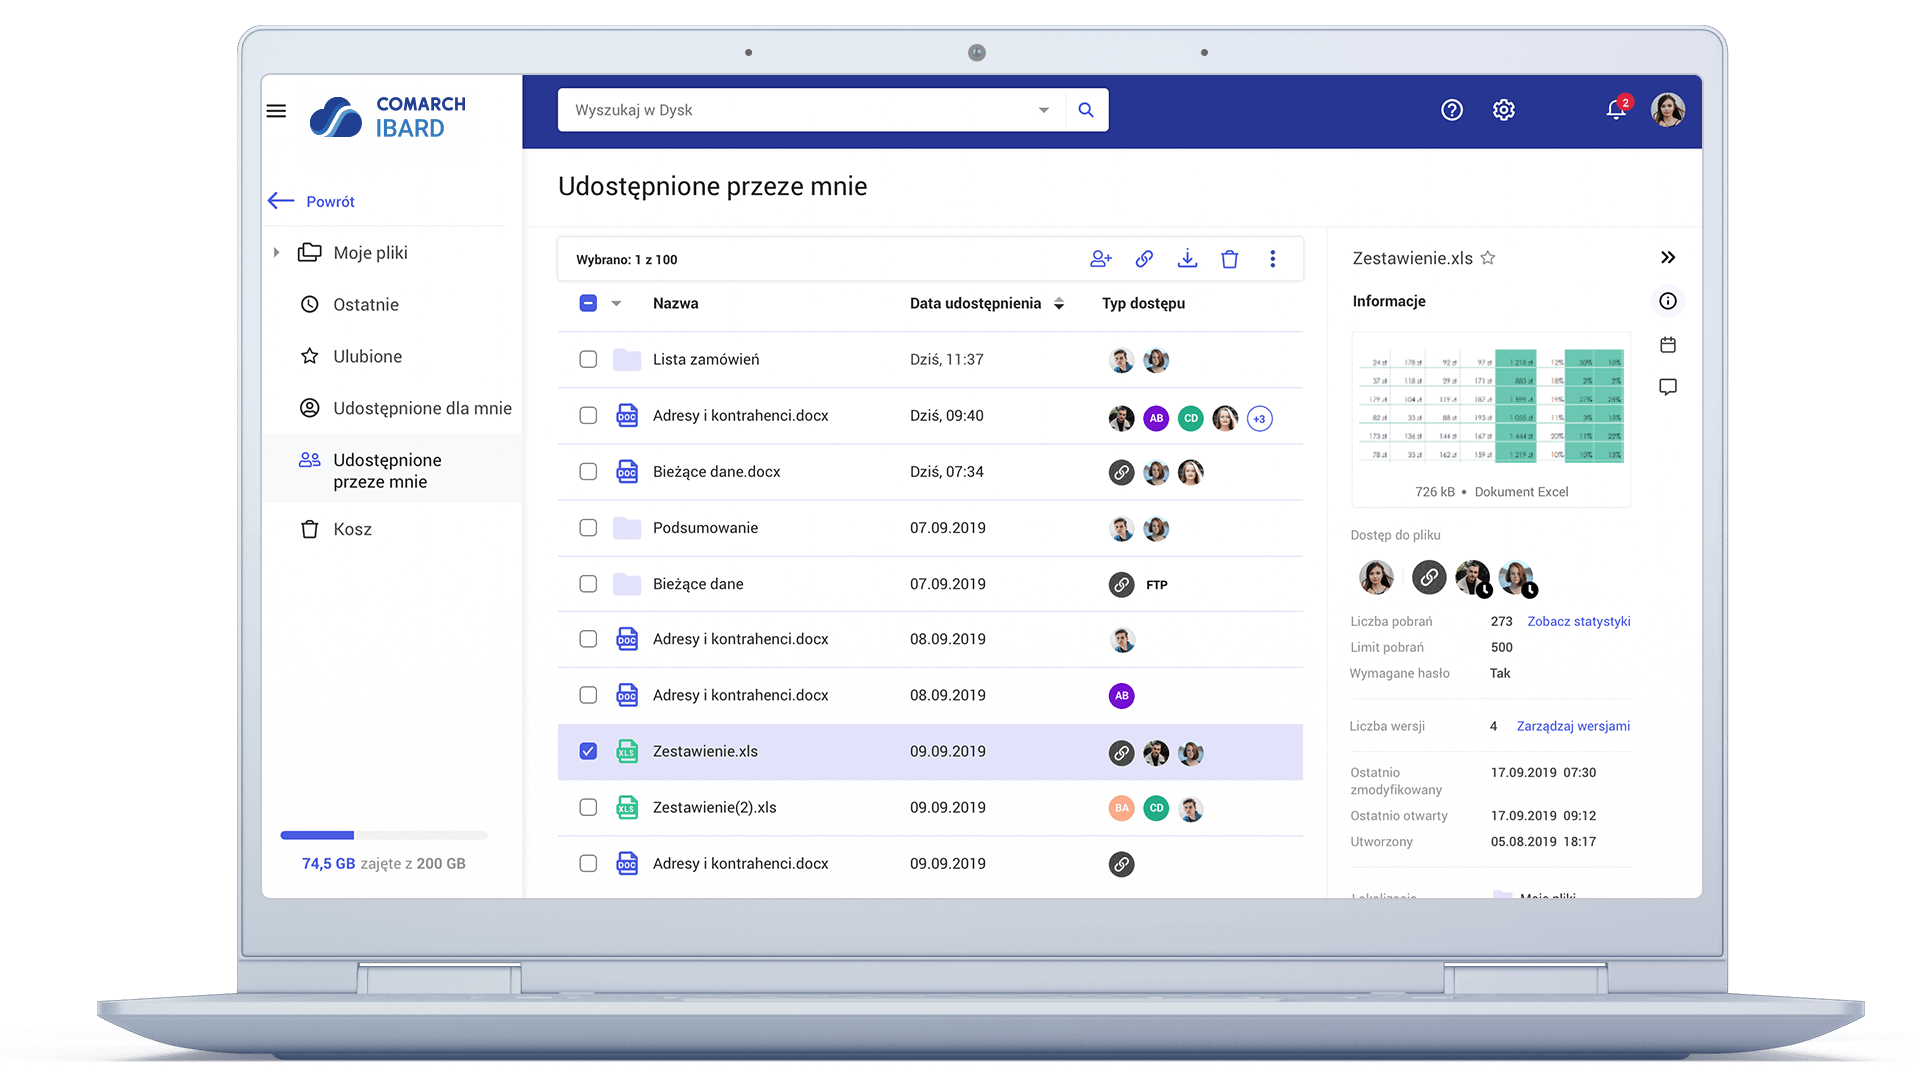Check the Zestawienie(2).xls checkbox
The width and height of the screenshot is (1920, 1080).
[x=588, y=807]
